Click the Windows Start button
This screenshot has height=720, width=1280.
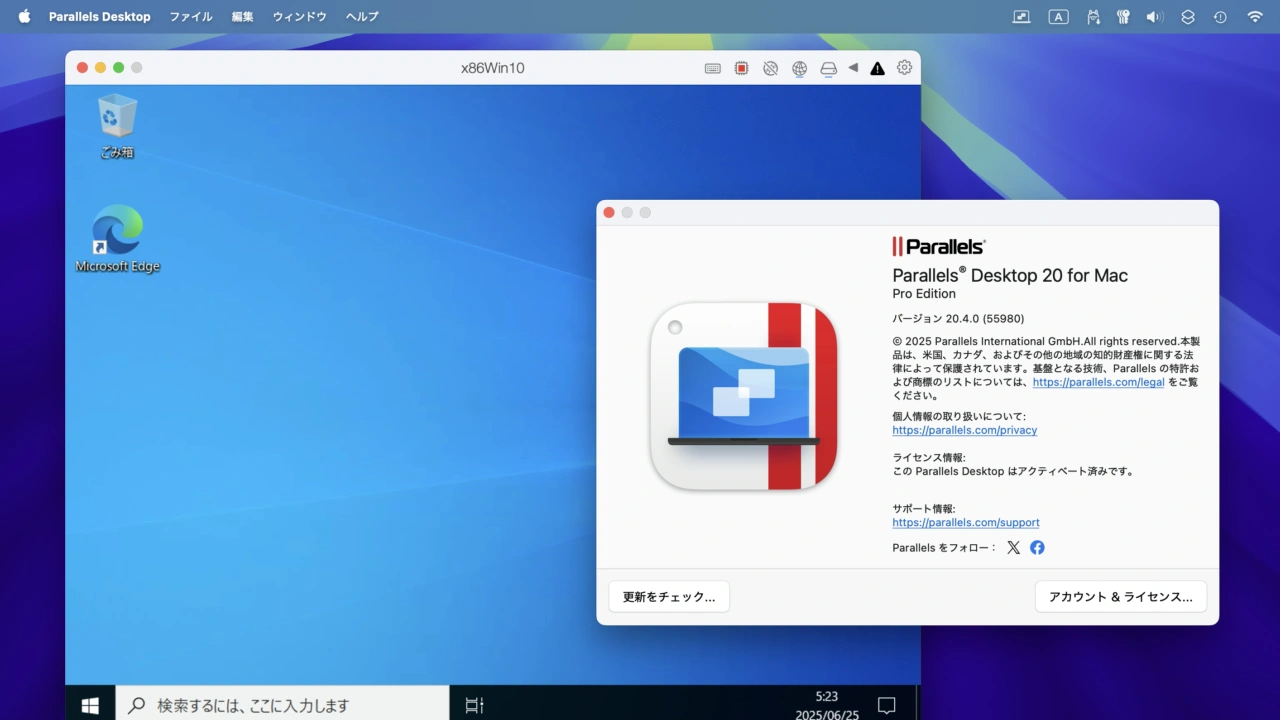pos(90,705)
